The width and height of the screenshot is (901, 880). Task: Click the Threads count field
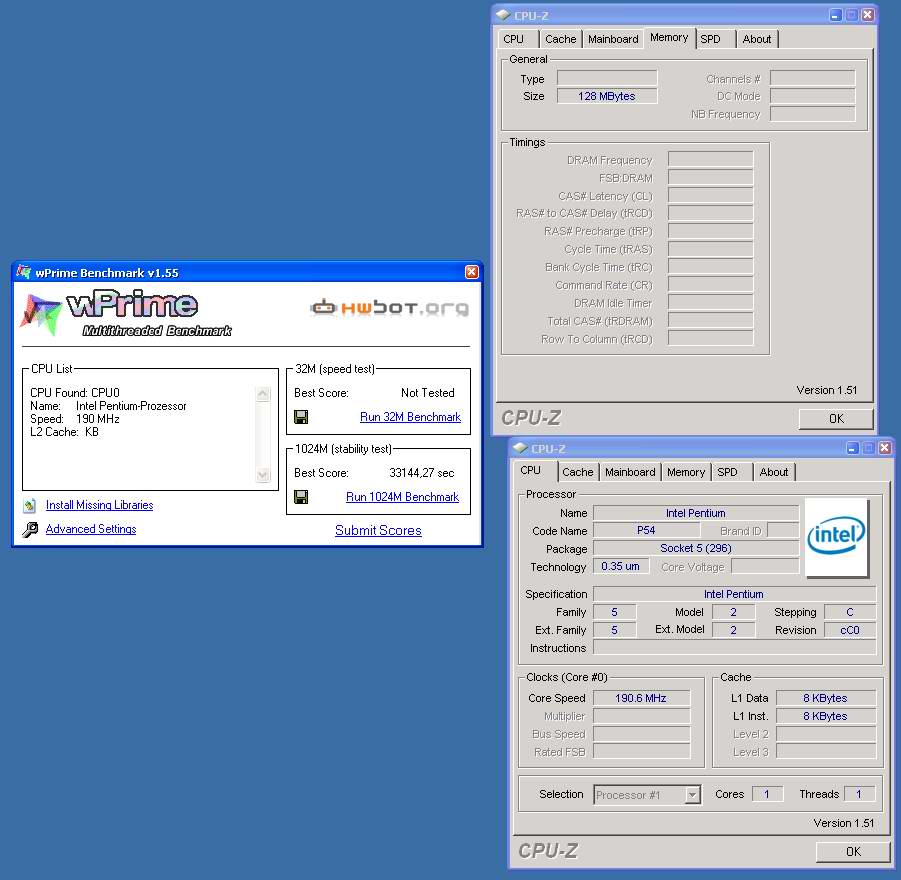[859, 794]
